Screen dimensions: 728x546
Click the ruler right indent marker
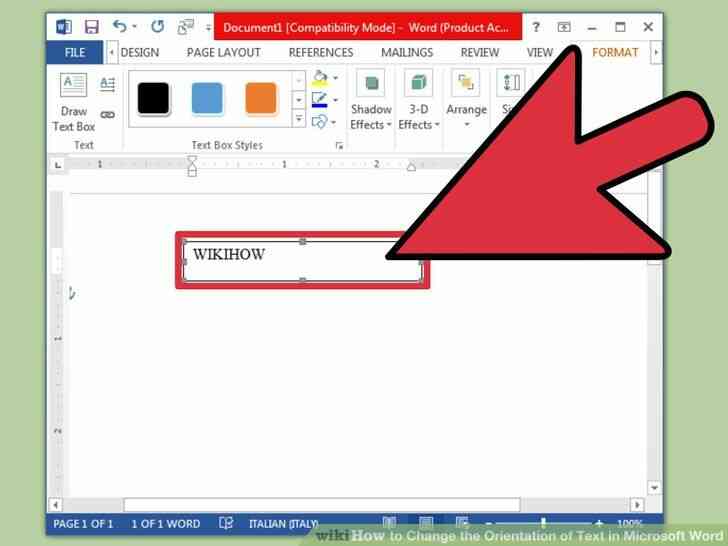coord(411,166)
